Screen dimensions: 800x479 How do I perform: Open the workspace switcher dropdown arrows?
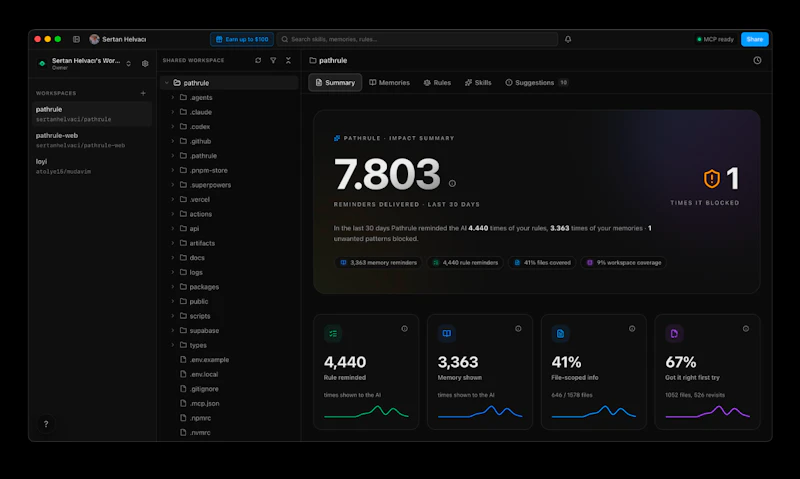[129, 64]
